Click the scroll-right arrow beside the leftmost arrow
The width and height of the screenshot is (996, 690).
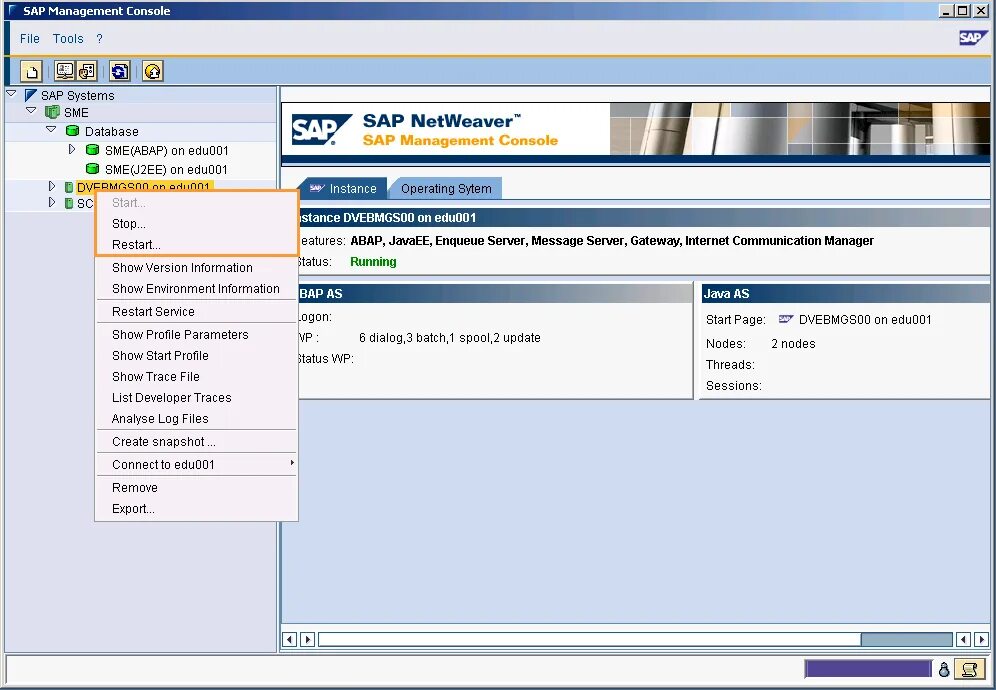pyautogui.click(x=307, y=639)
